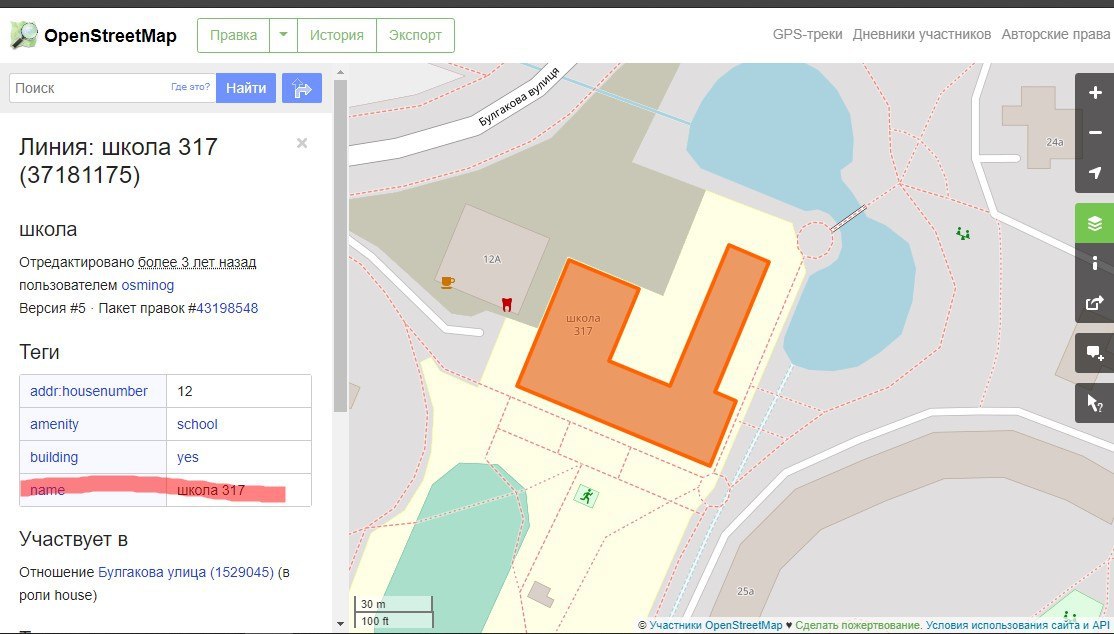The width and height of the screenshot is (1114, 634).
Task: Click the OpenStreetMap magnifier logo
Action: pos(23,35)
